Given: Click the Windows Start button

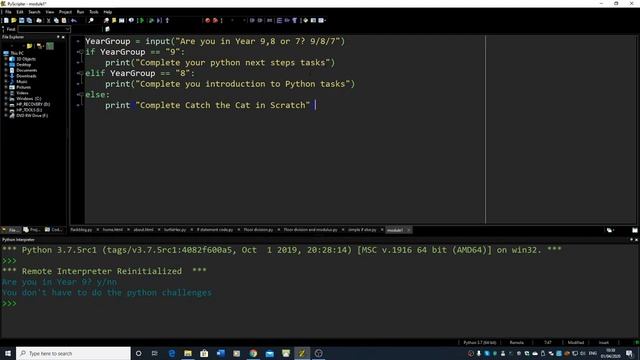Looking at the screenshot, I should (x=8, y=353).
